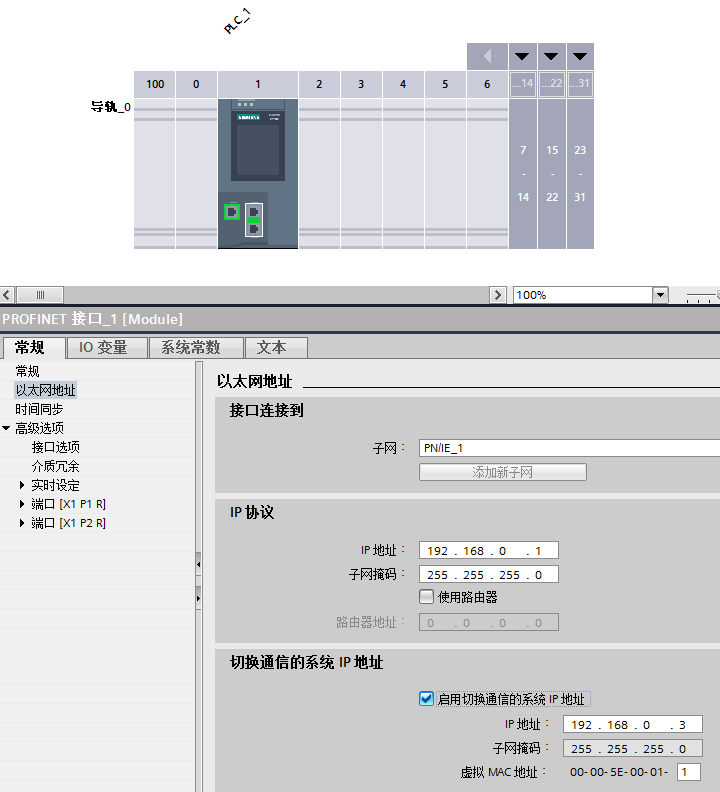The image size is (720, 792).
Task: Collapse rack slots with left arrow button
Action: coord(487,56)
